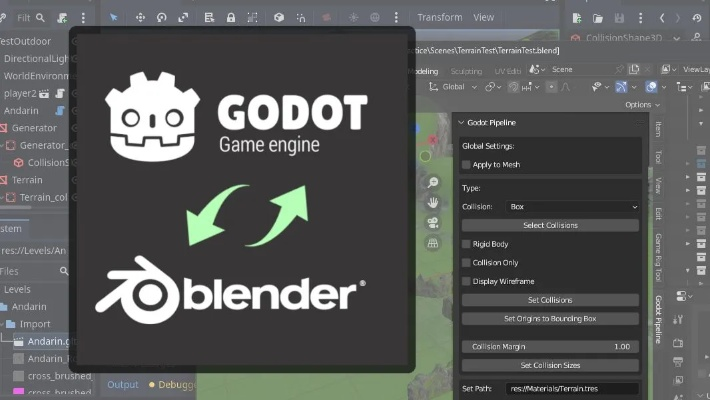Open the Collision type Box dropdown
Viewport: 710px width, 400px height.
[572, 207]
